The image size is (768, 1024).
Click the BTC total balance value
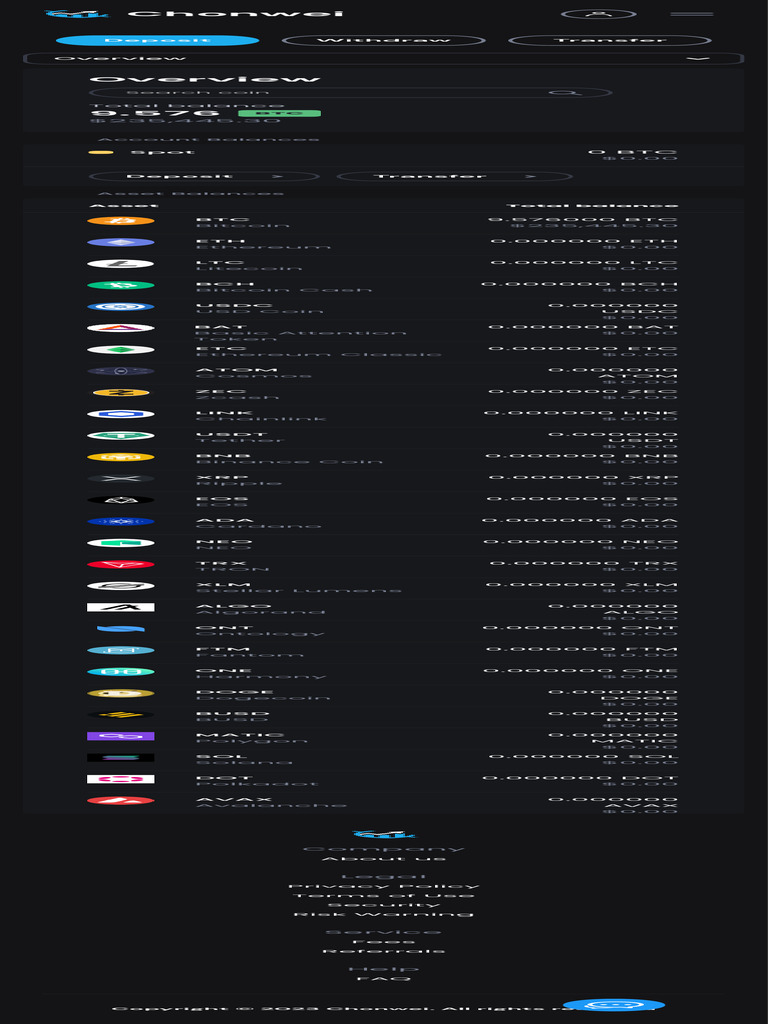(x=583, y=219)
